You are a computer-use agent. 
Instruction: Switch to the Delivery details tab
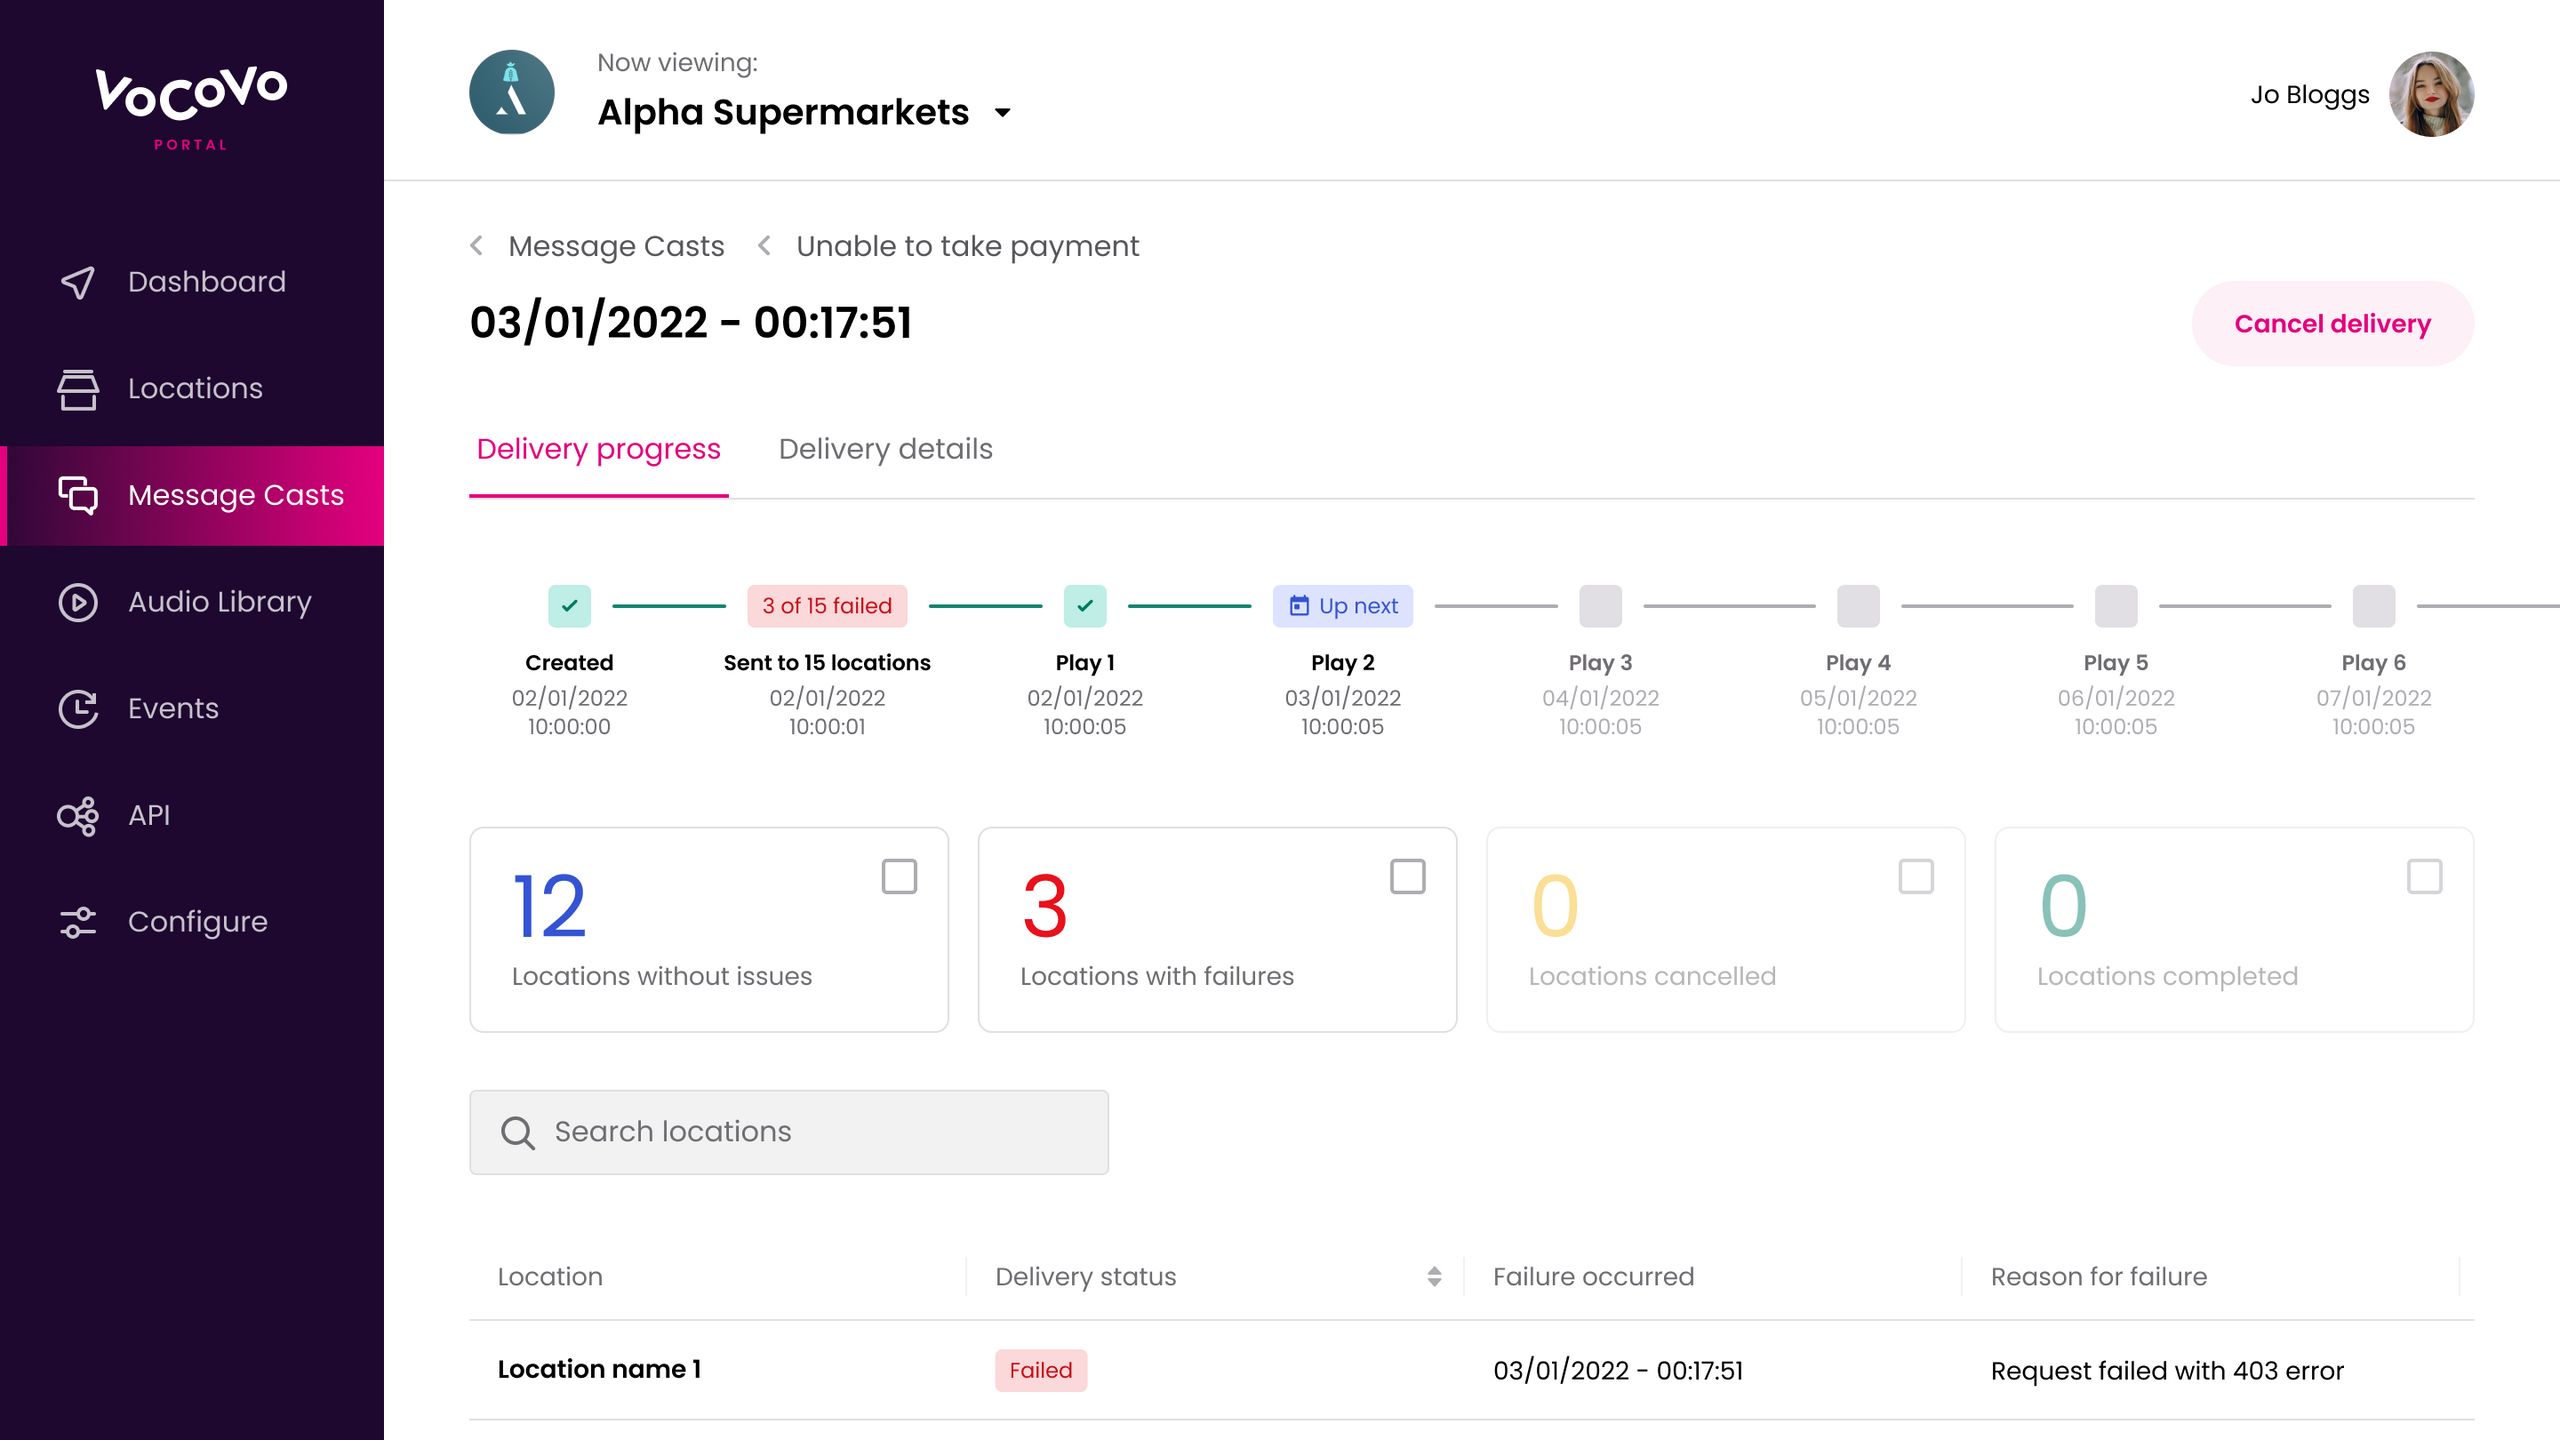(x=885, y=449)
